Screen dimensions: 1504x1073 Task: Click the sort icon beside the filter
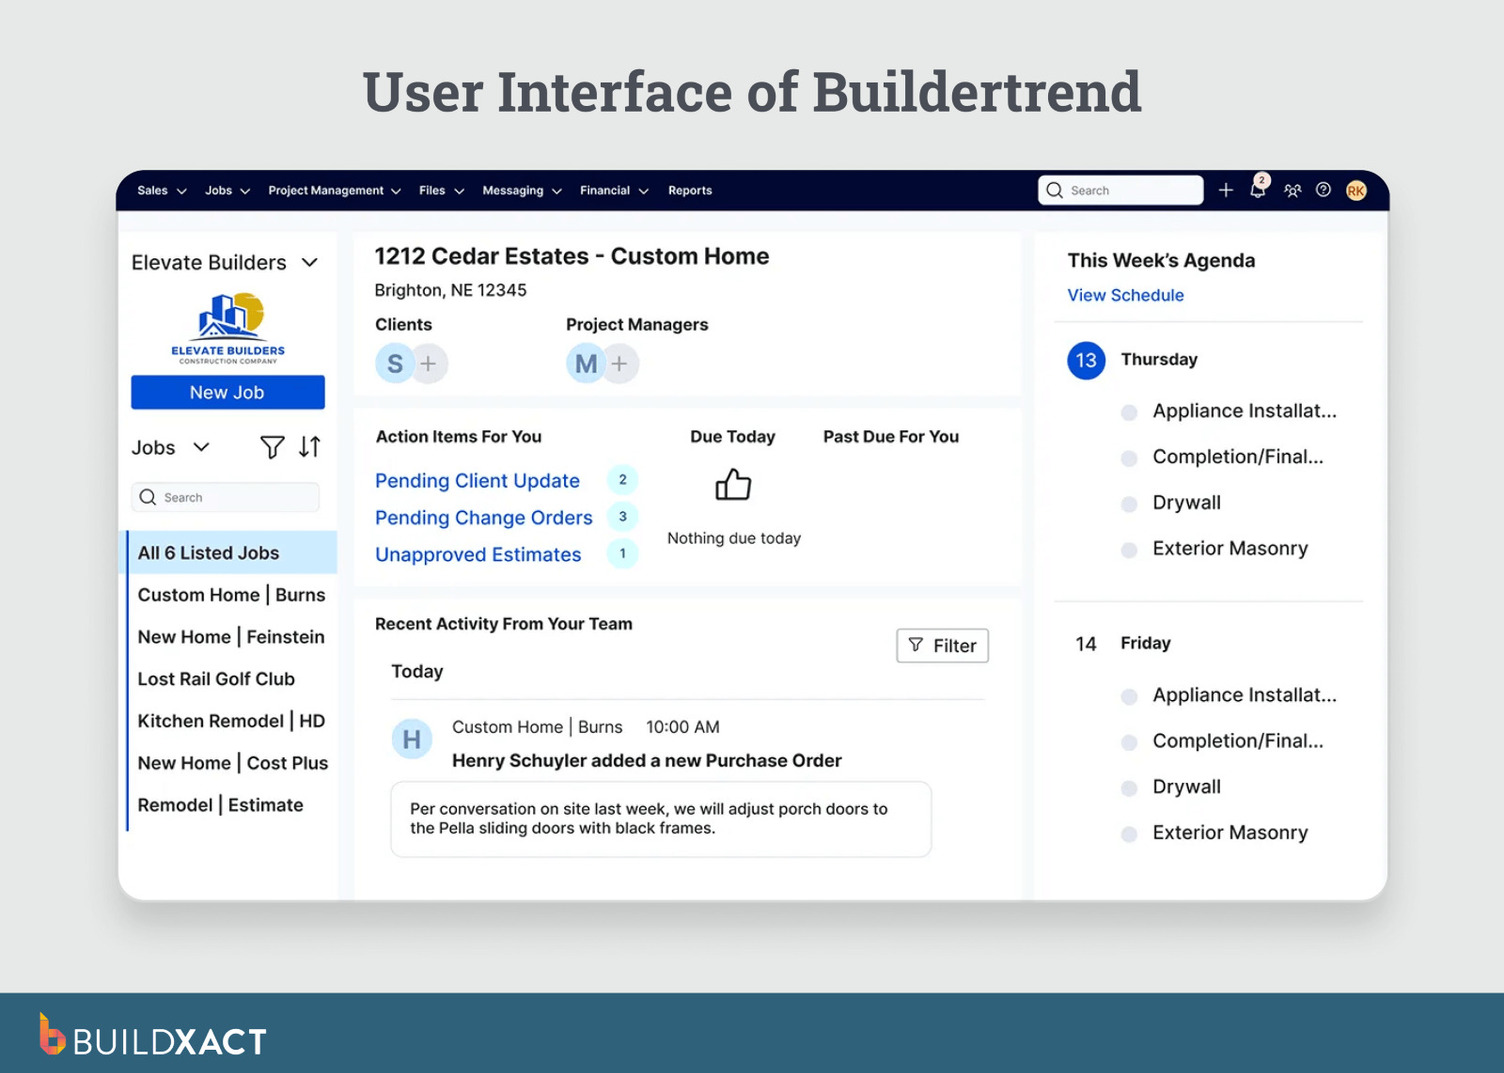pos(309,447)
